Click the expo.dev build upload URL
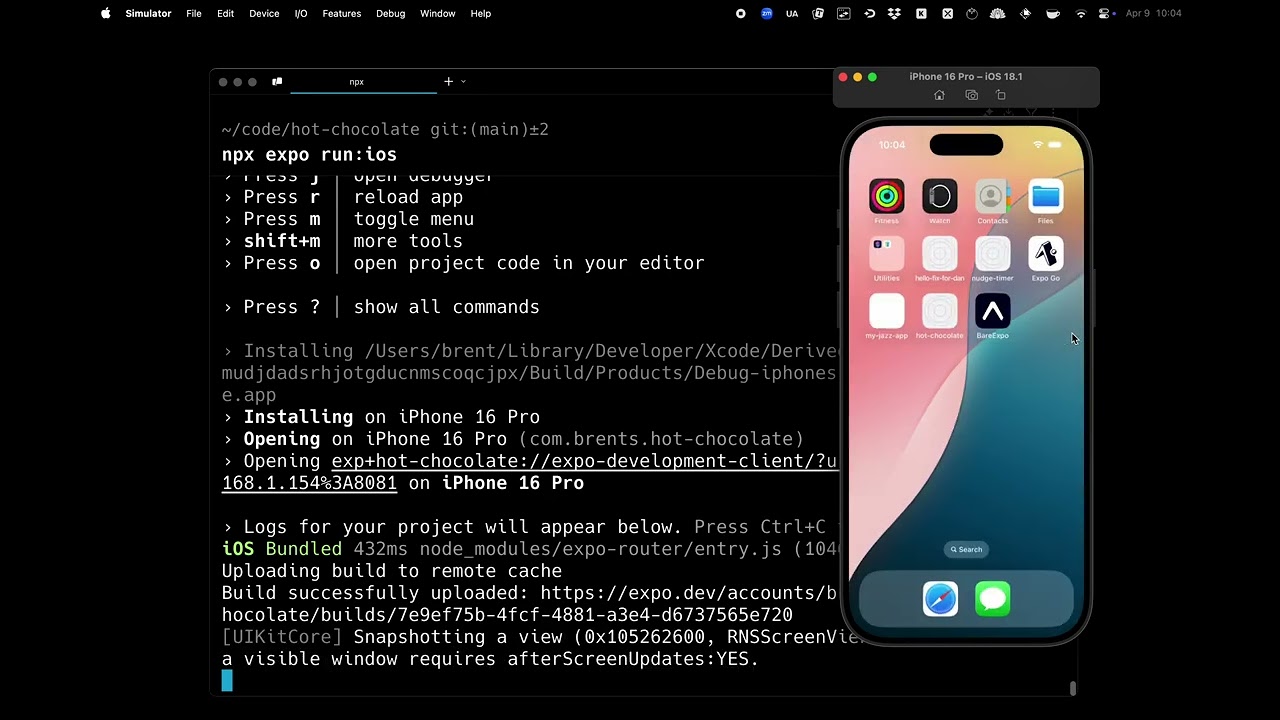1280x720 pixels. click(x=688, y=593)
